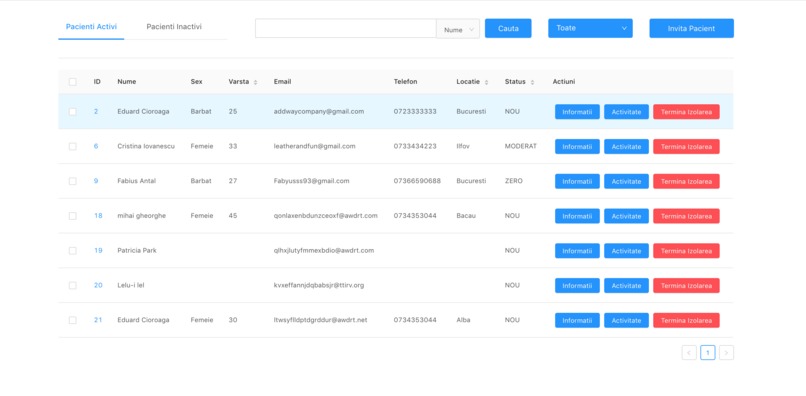Click the ZERO status cell
Image resolution: width=806 pixels, height=396 pixels.
coord(514,181)
